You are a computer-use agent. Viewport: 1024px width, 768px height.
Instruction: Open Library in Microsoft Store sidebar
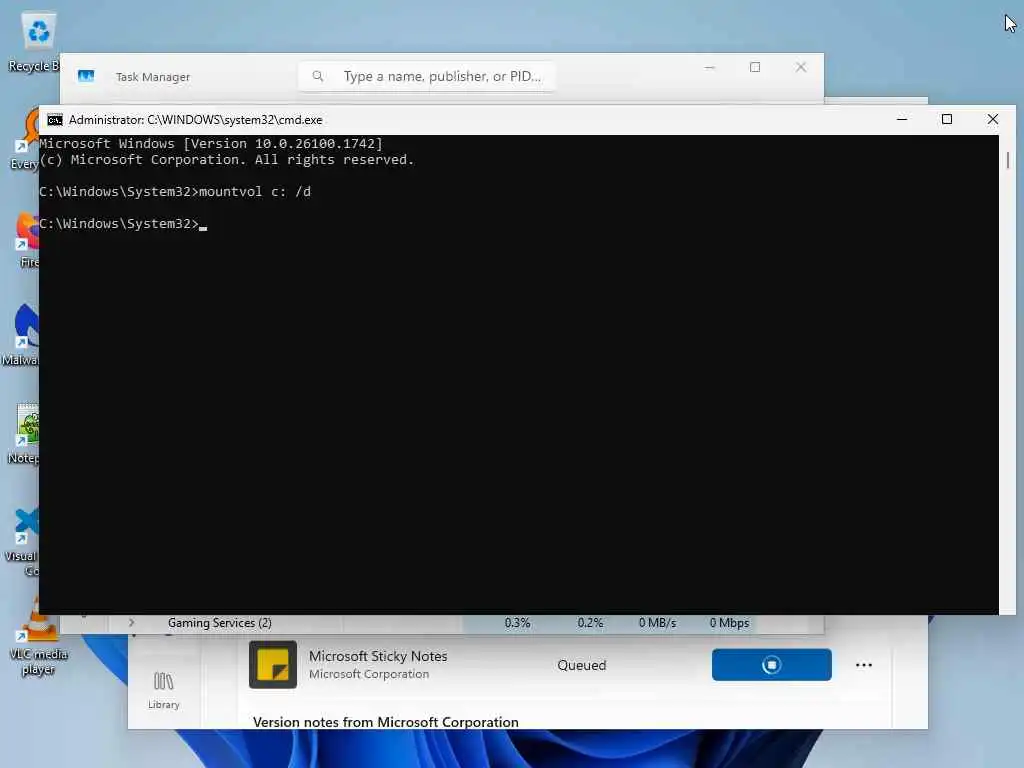[x=163, y=690]
